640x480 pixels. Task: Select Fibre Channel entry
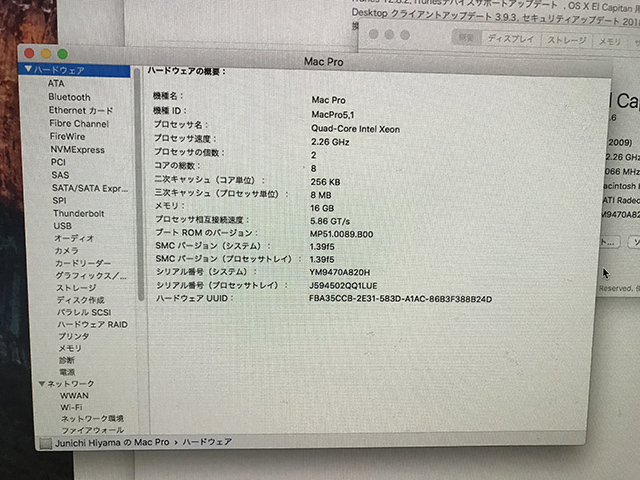79,124
